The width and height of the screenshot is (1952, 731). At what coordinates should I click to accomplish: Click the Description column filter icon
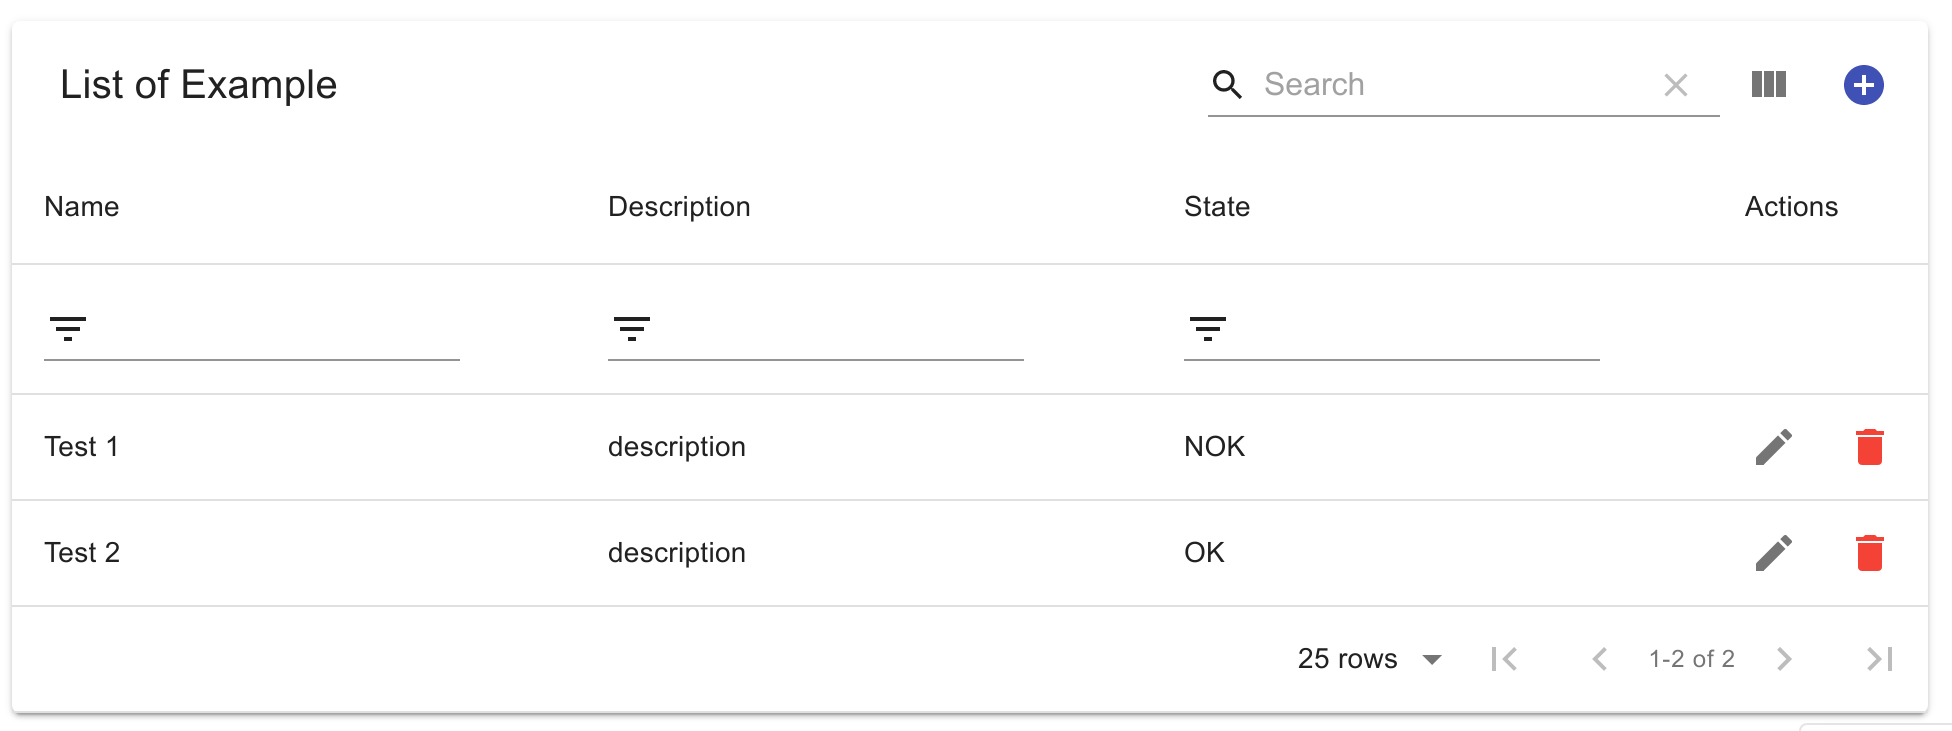point(632,328)
